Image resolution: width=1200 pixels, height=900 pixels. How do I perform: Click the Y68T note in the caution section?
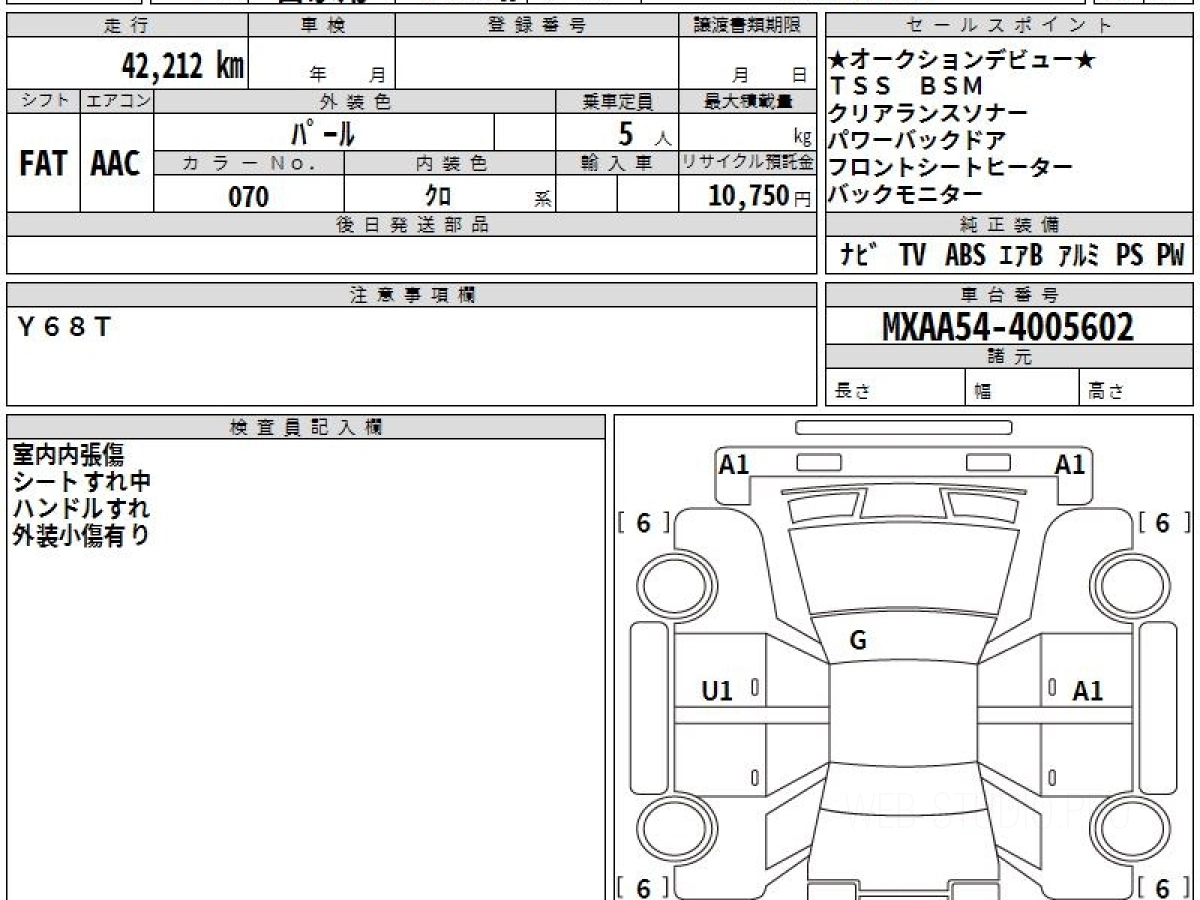click(x=65, y=327)
